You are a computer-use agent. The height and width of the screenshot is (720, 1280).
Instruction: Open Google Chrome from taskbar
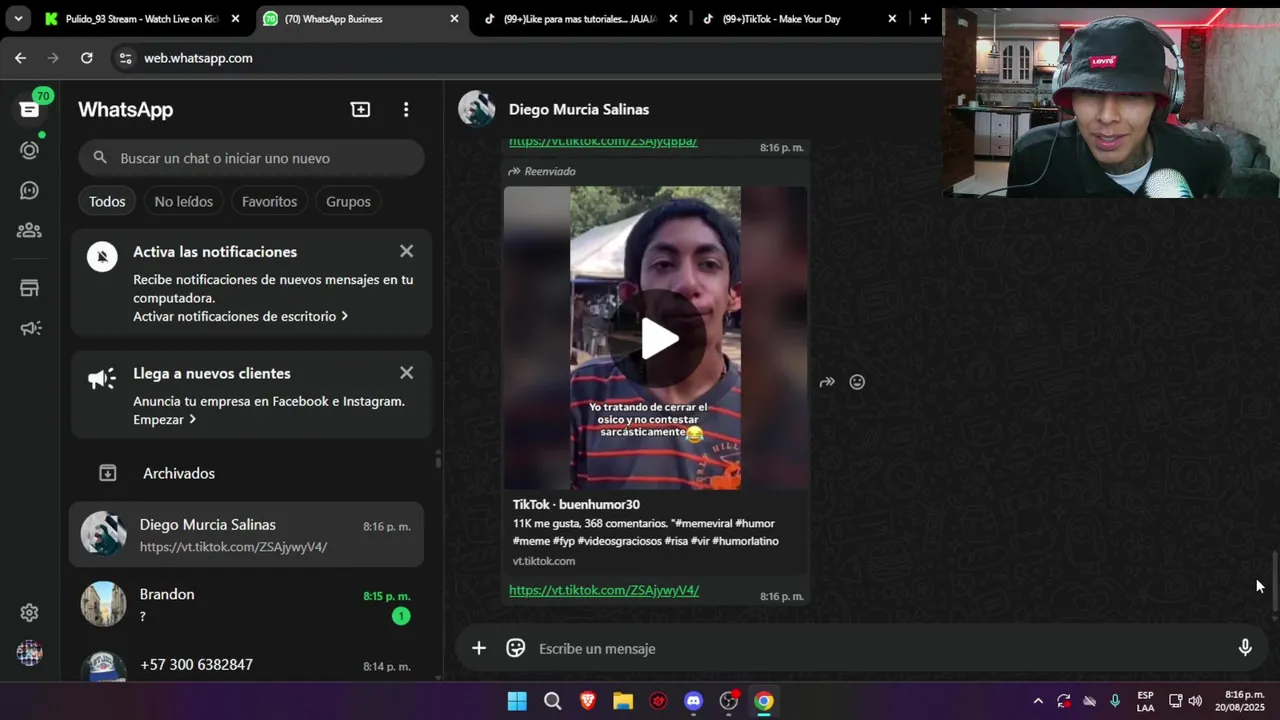(x=764, y=701)
